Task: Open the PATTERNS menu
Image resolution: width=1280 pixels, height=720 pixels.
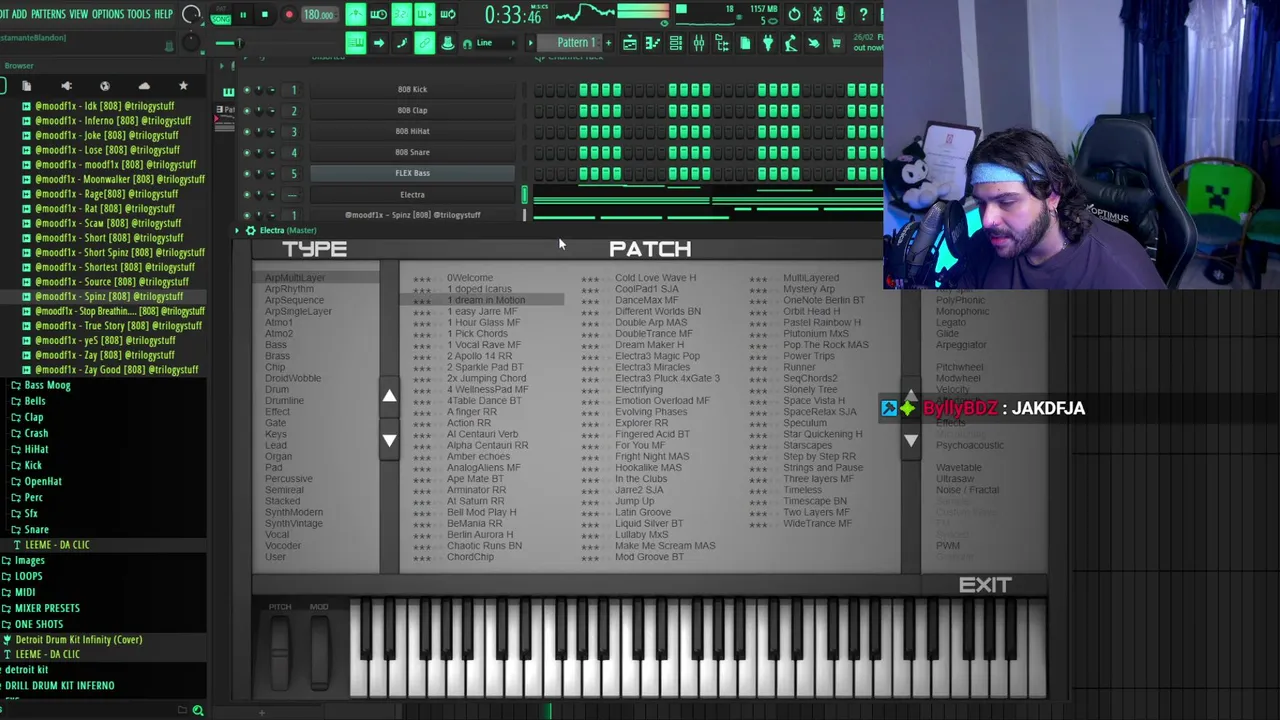Action: click(x=48, y=14)
